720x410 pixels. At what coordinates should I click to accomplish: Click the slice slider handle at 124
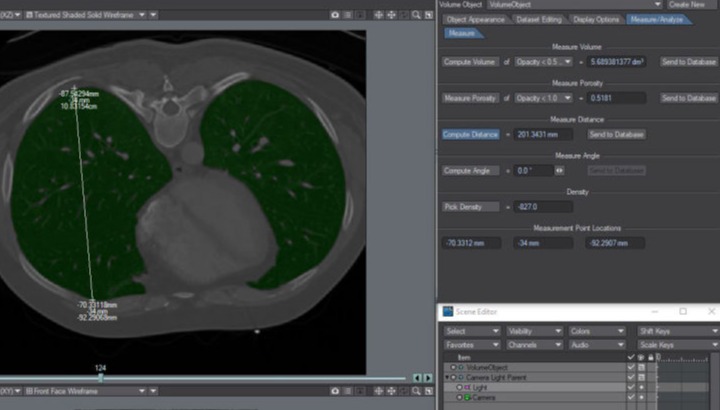pos(100,378)
